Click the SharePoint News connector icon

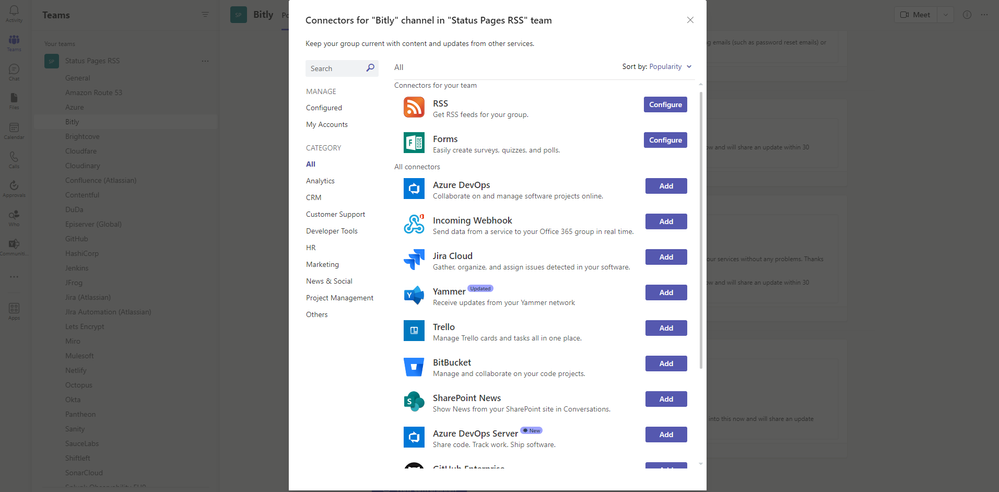414,402
